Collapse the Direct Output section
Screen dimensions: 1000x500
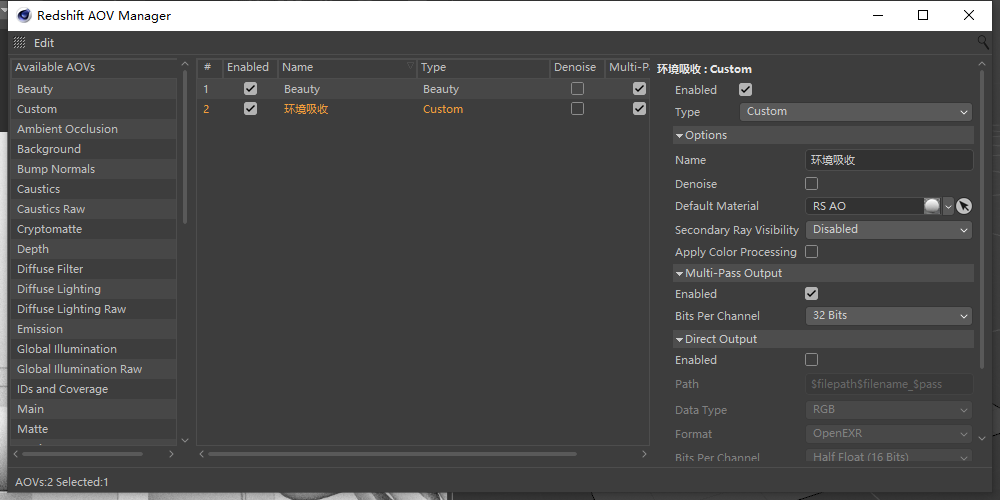click(679, 339)
